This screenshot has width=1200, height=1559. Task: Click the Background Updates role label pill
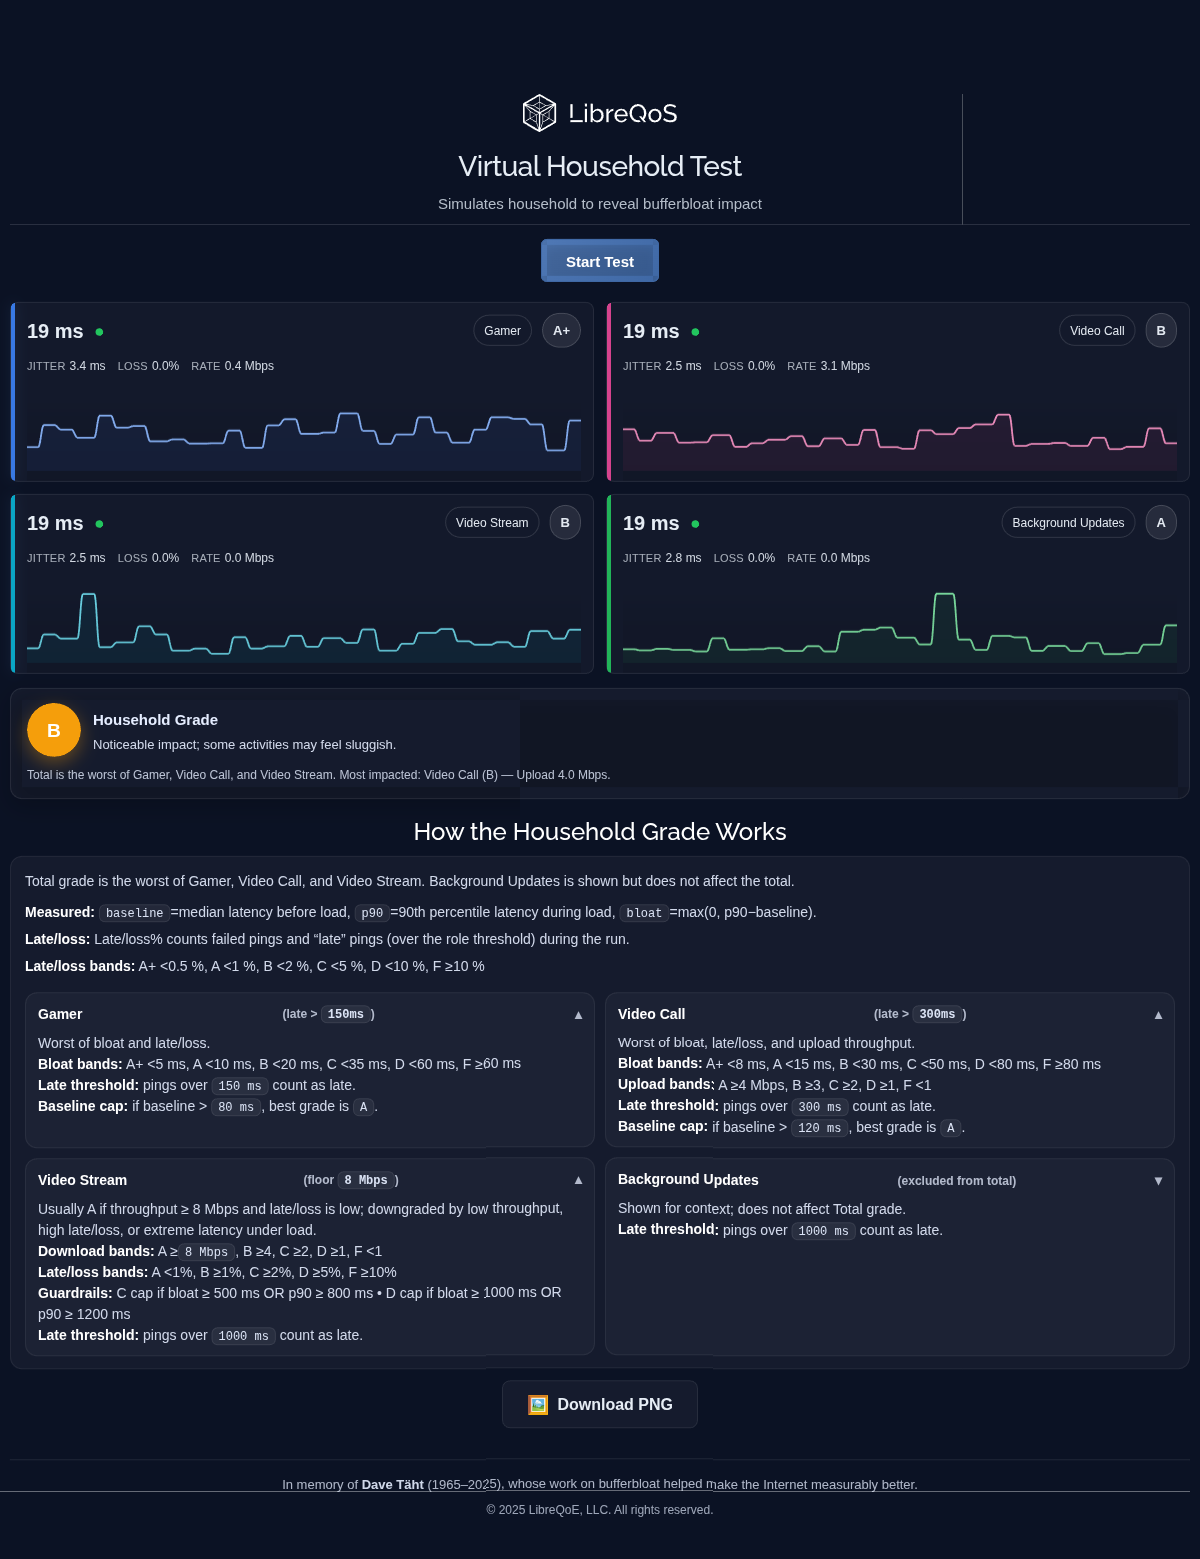[1067, 522]
